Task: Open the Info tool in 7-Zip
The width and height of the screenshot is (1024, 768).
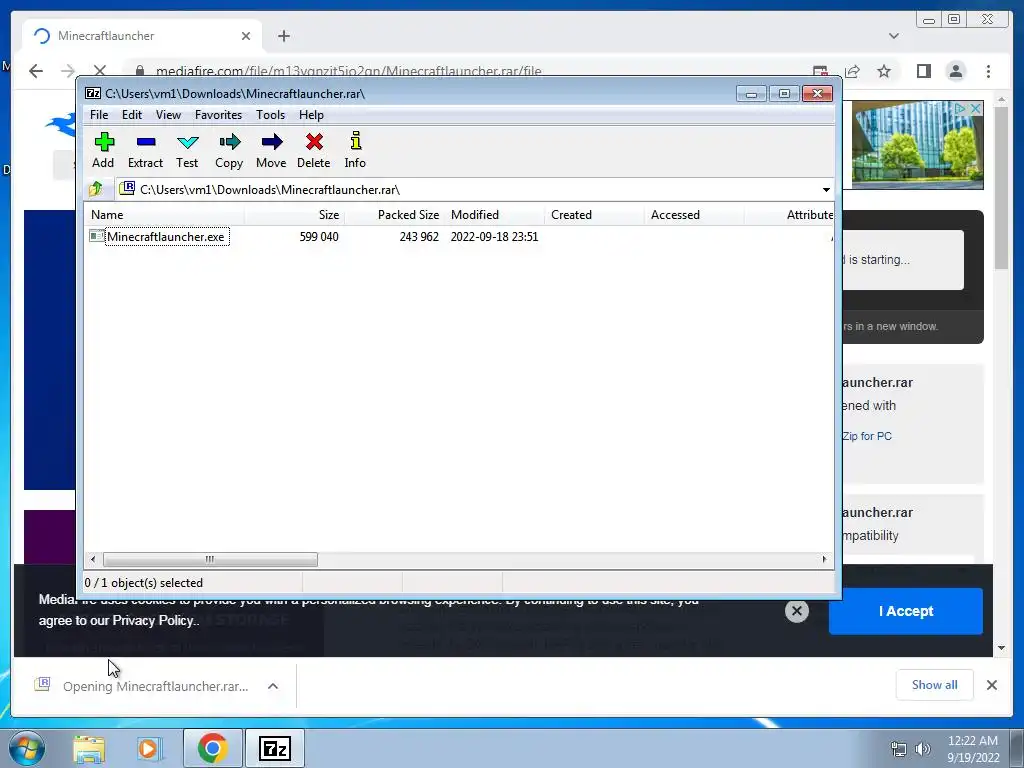Action: point(355,150)
